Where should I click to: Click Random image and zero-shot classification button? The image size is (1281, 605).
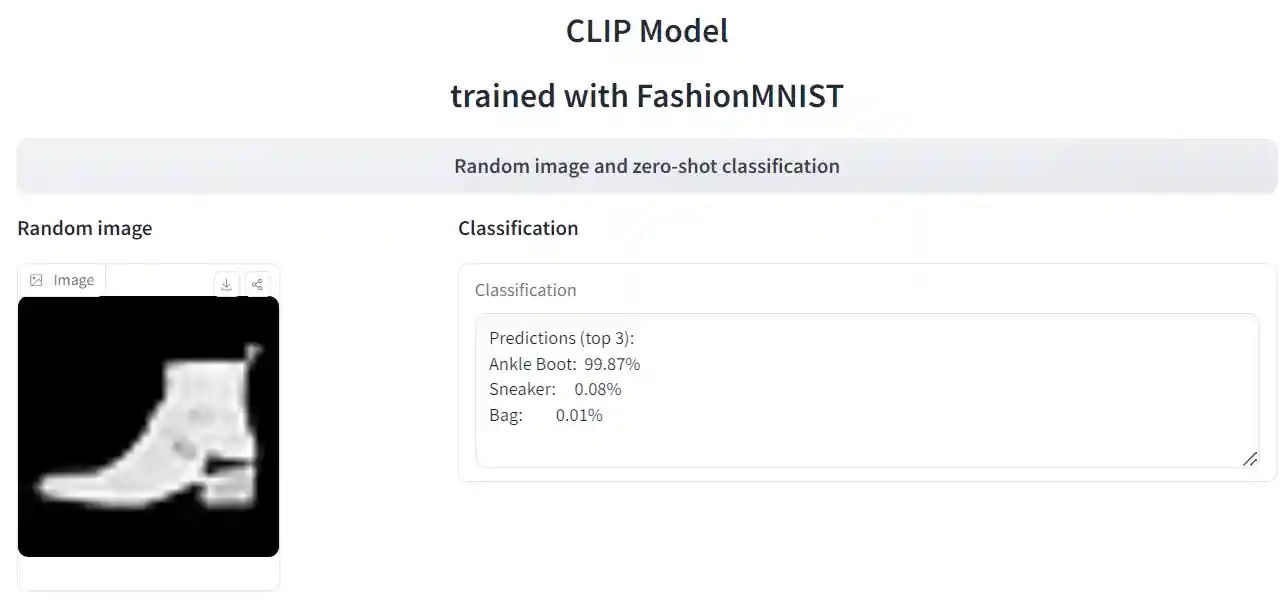click(x=646, y=166)
